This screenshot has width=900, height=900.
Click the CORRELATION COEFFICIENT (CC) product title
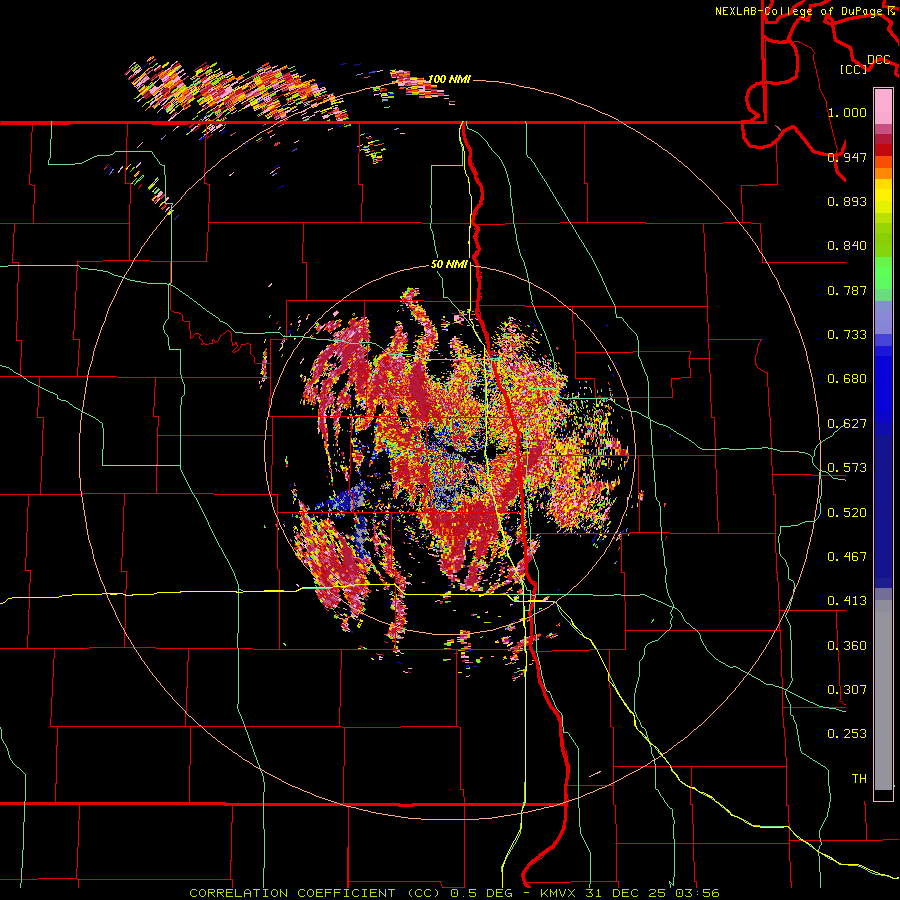315,893
